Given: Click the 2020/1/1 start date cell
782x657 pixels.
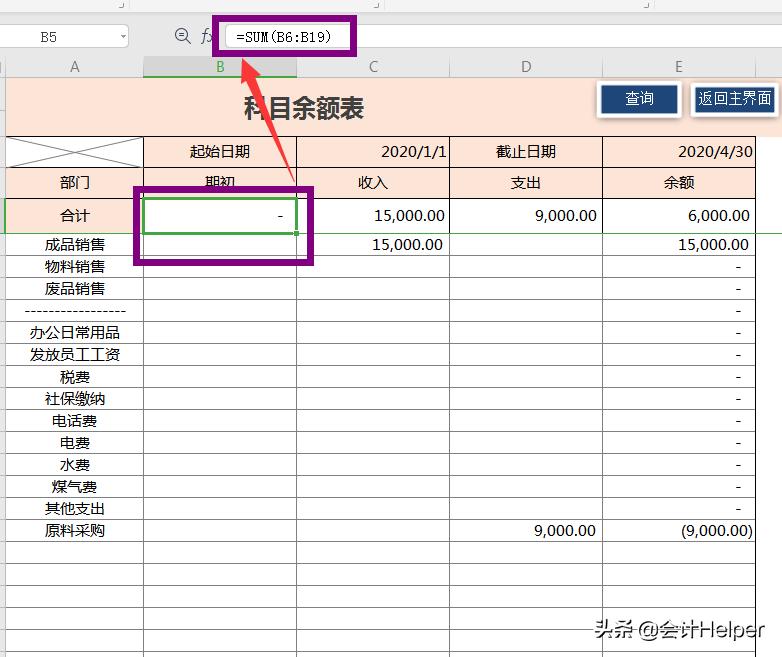Looking at the screenshot, I should pos(373,152).
